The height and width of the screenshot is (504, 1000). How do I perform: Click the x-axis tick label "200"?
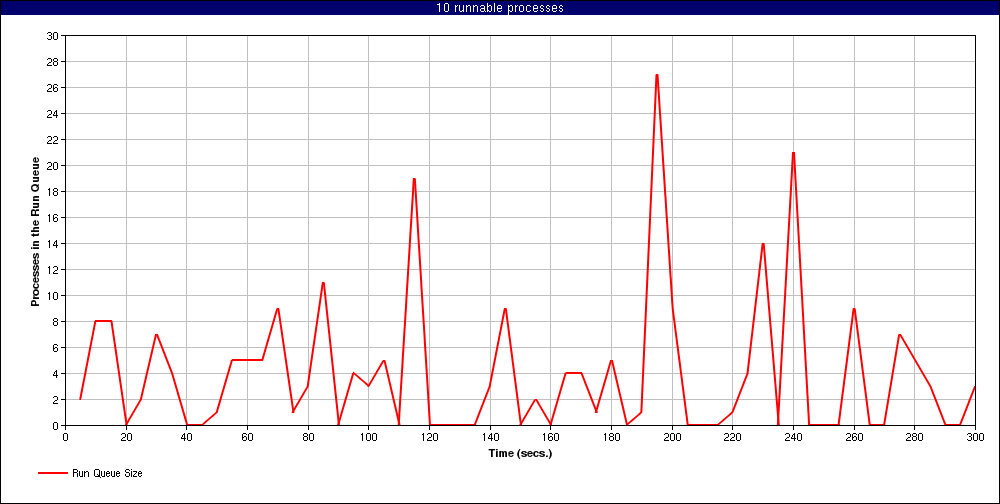click(x=672, y=437)
